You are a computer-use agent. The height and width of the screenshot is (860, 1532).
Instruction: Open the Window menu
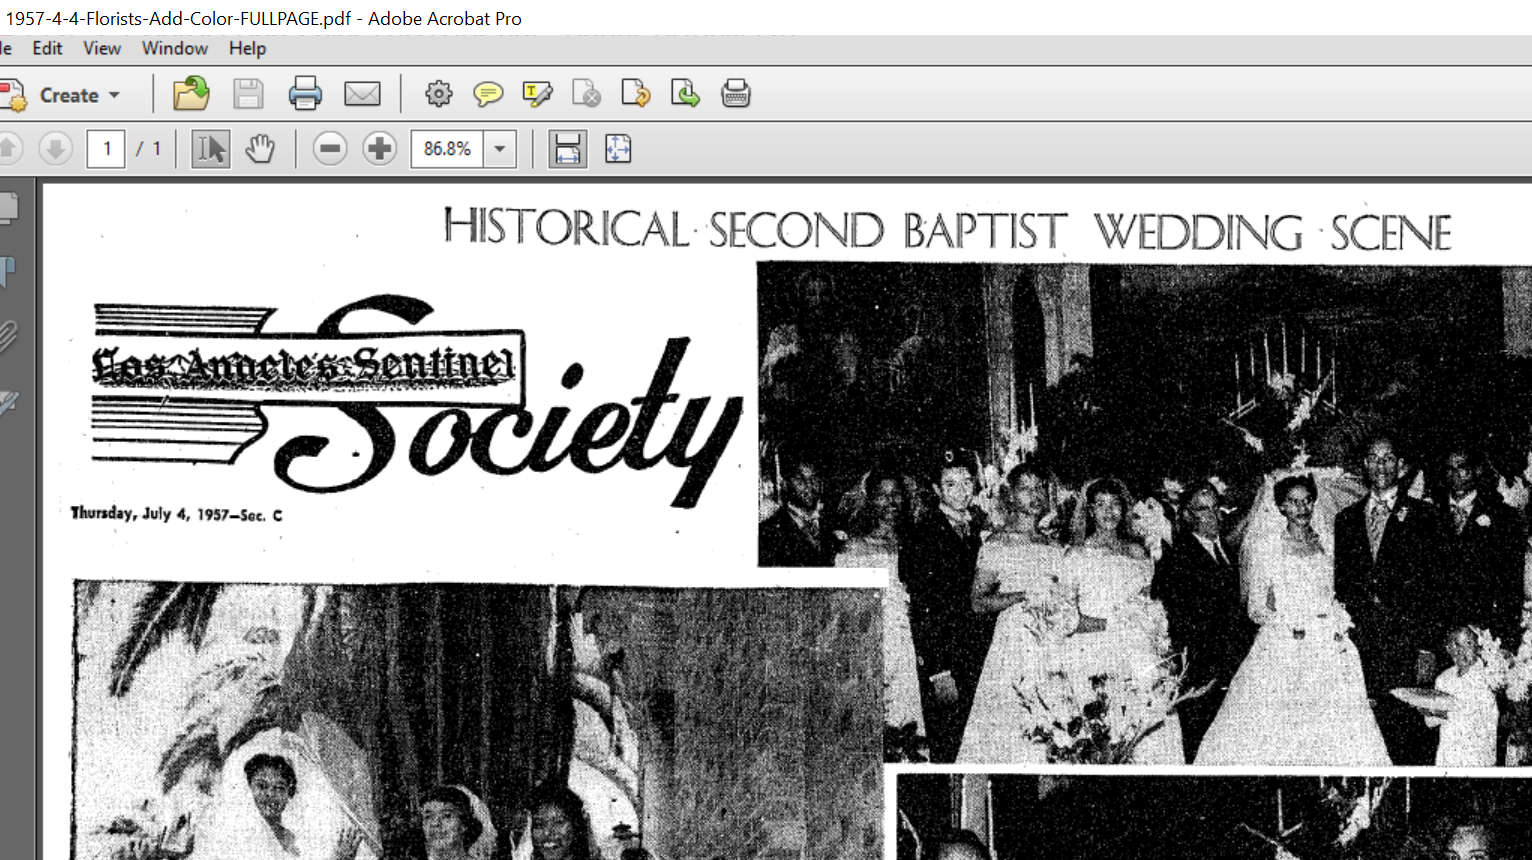pos(174,48)
